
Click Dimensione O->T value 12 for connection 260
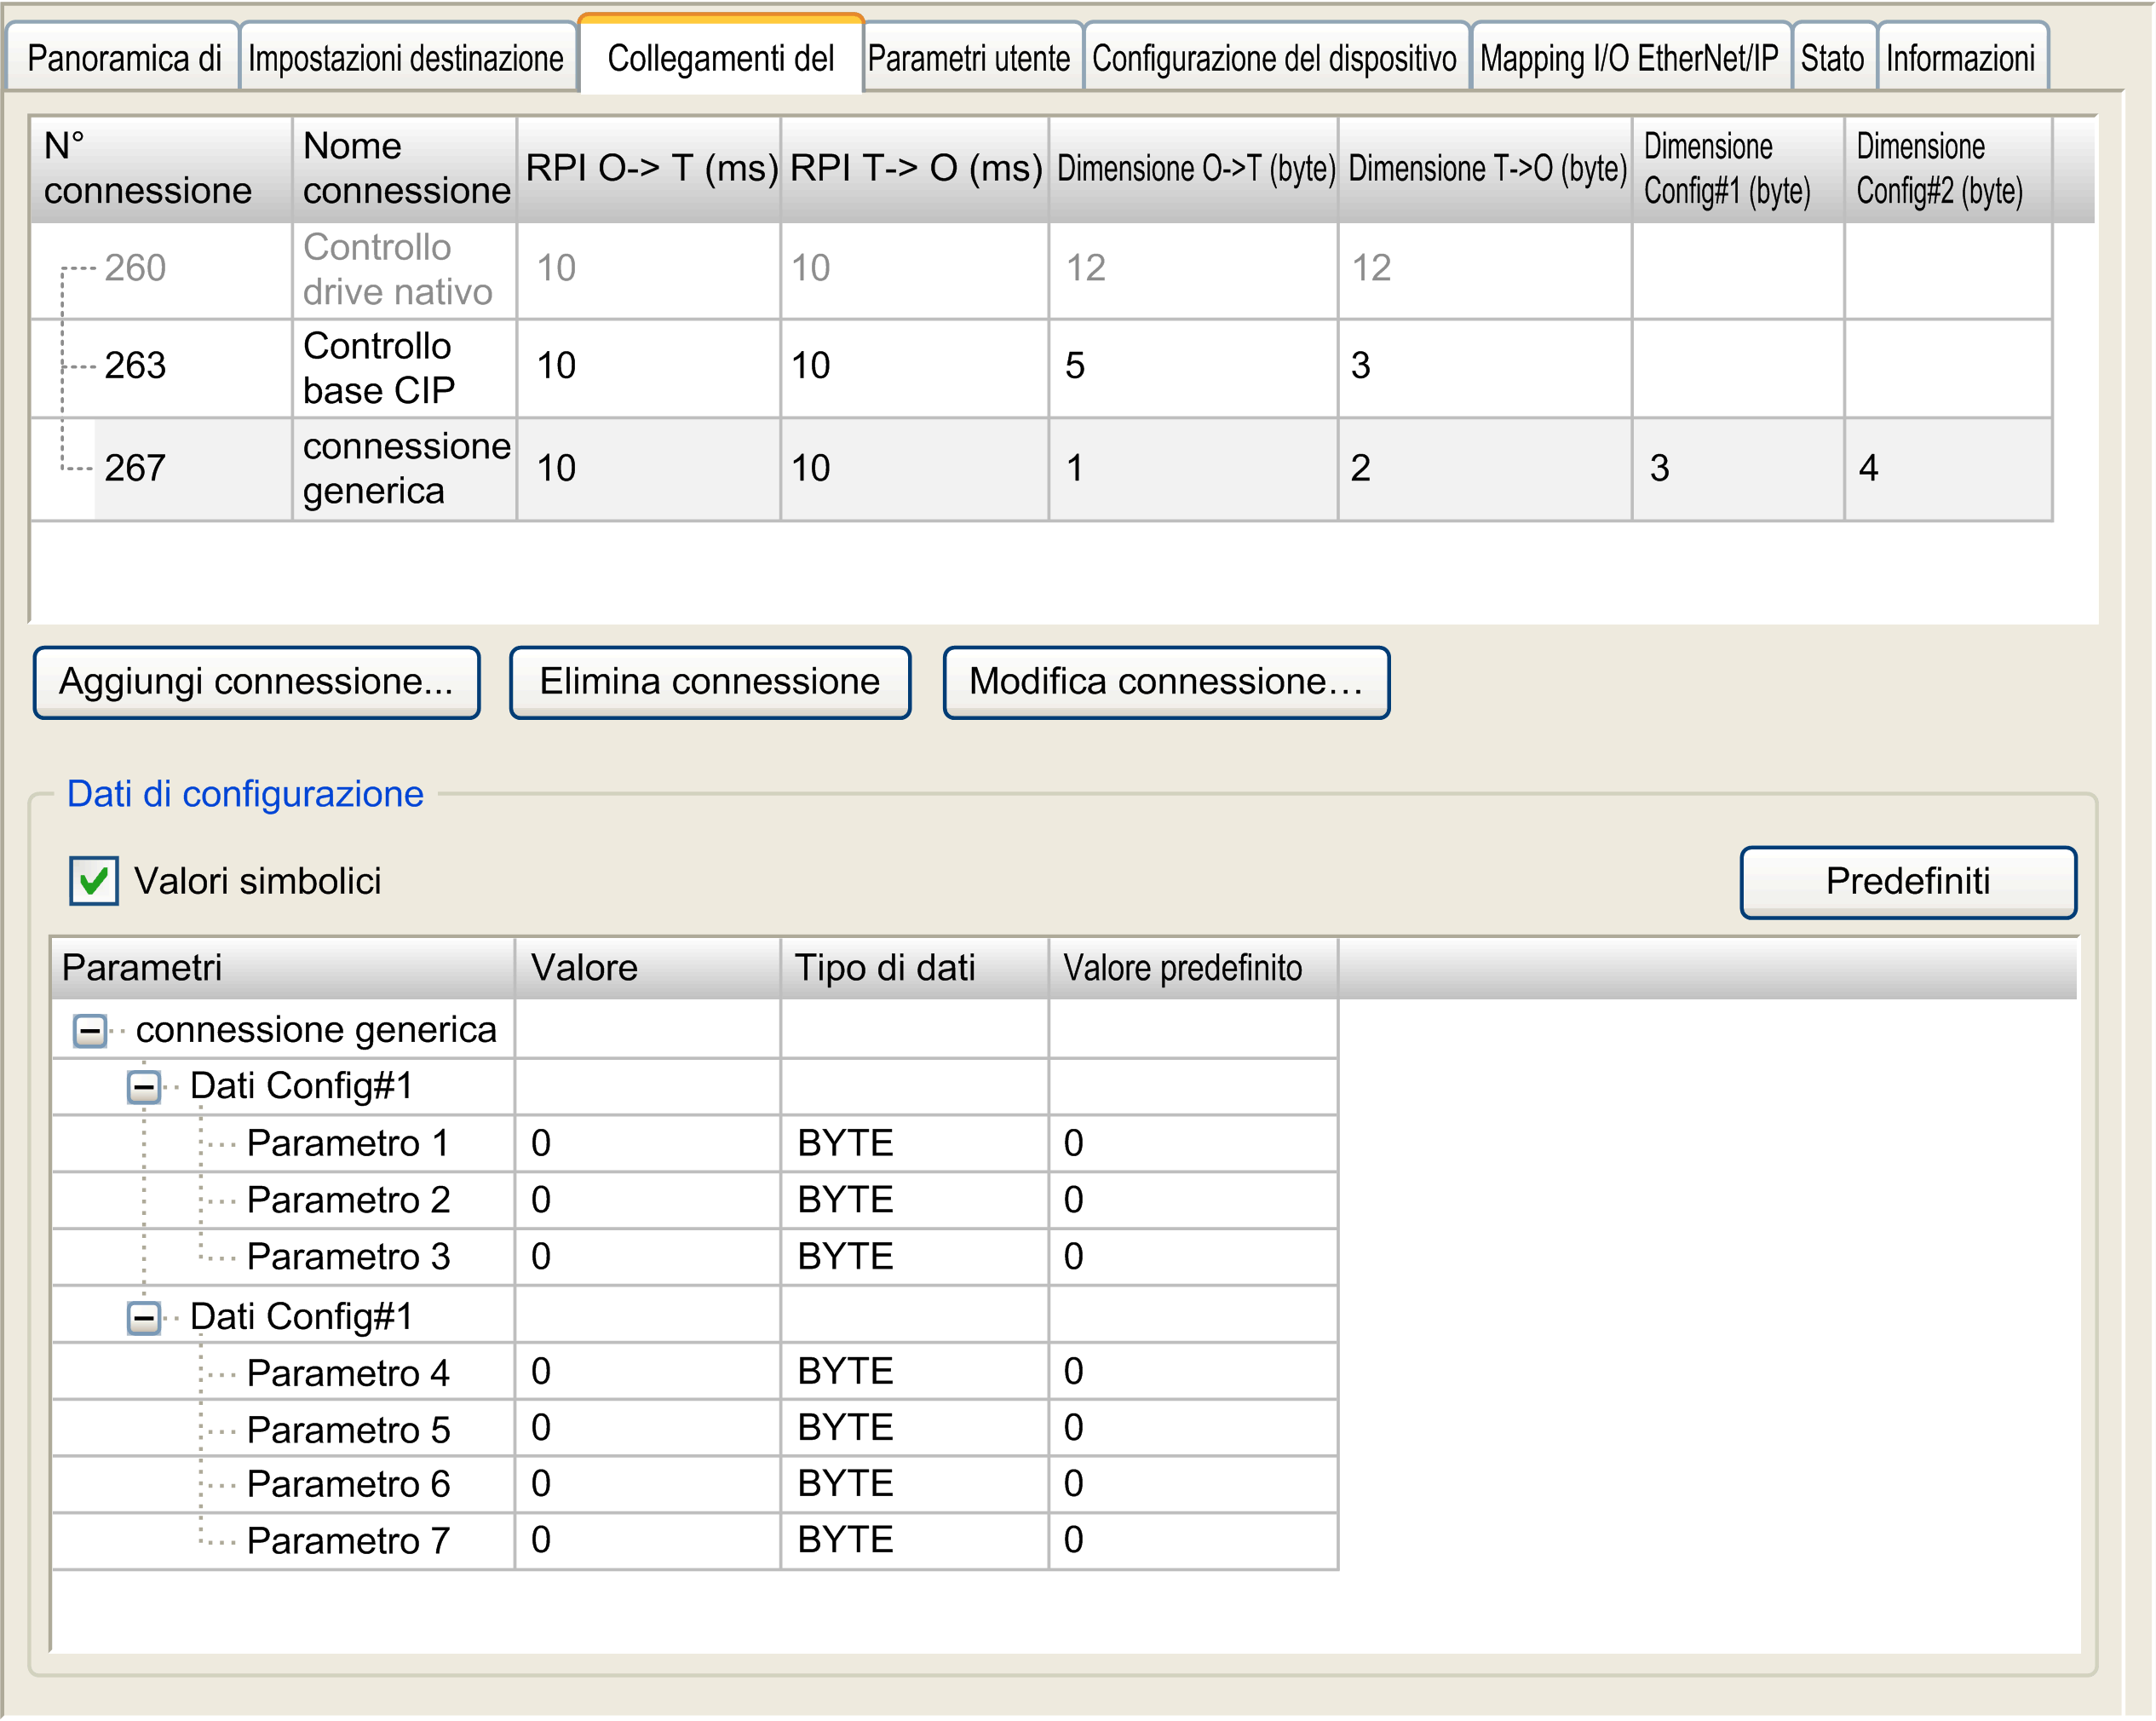tap(1194, 270)
